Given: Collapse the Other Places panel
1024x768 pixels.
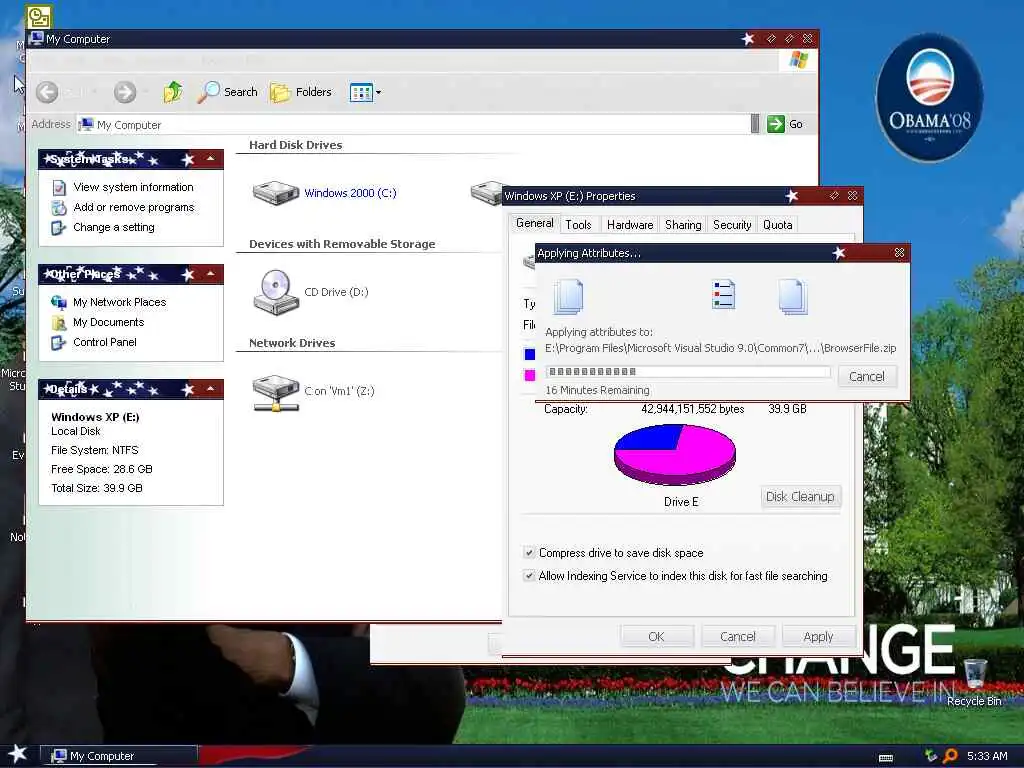Looking at the screenshot, I should coord(210,274).
